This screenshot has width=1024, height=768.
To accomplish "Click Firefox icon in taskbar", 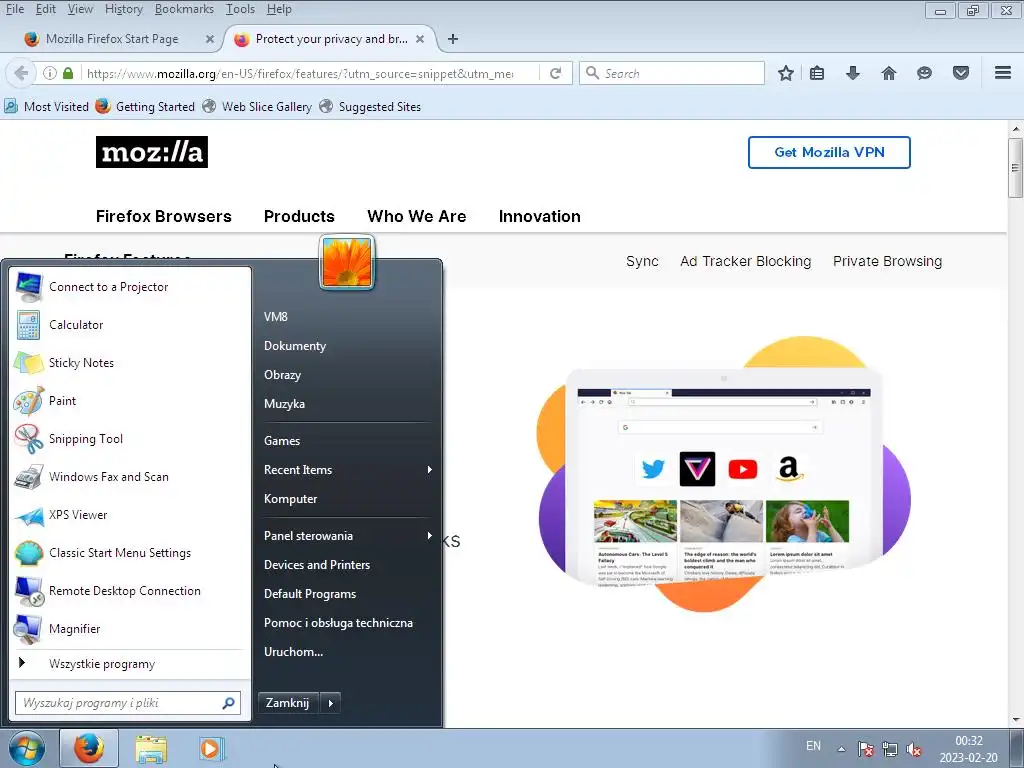I will coord(88,748).
